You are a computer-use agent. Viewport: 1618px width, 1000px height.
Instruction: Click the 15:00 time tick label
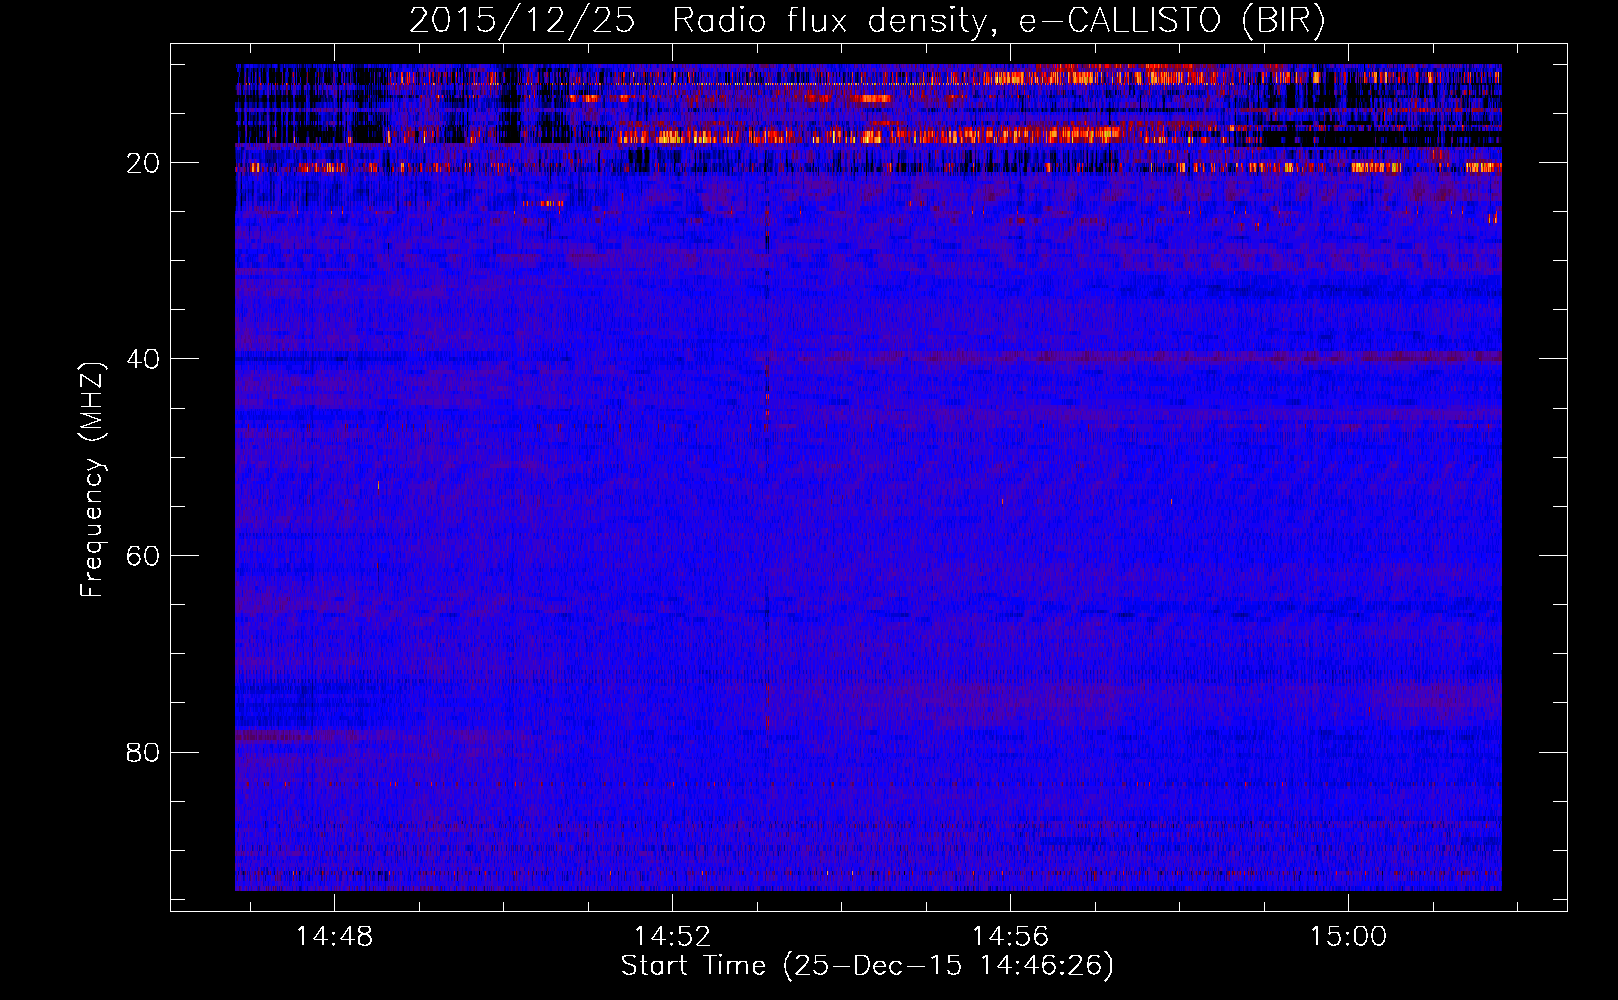point(1349,936)
